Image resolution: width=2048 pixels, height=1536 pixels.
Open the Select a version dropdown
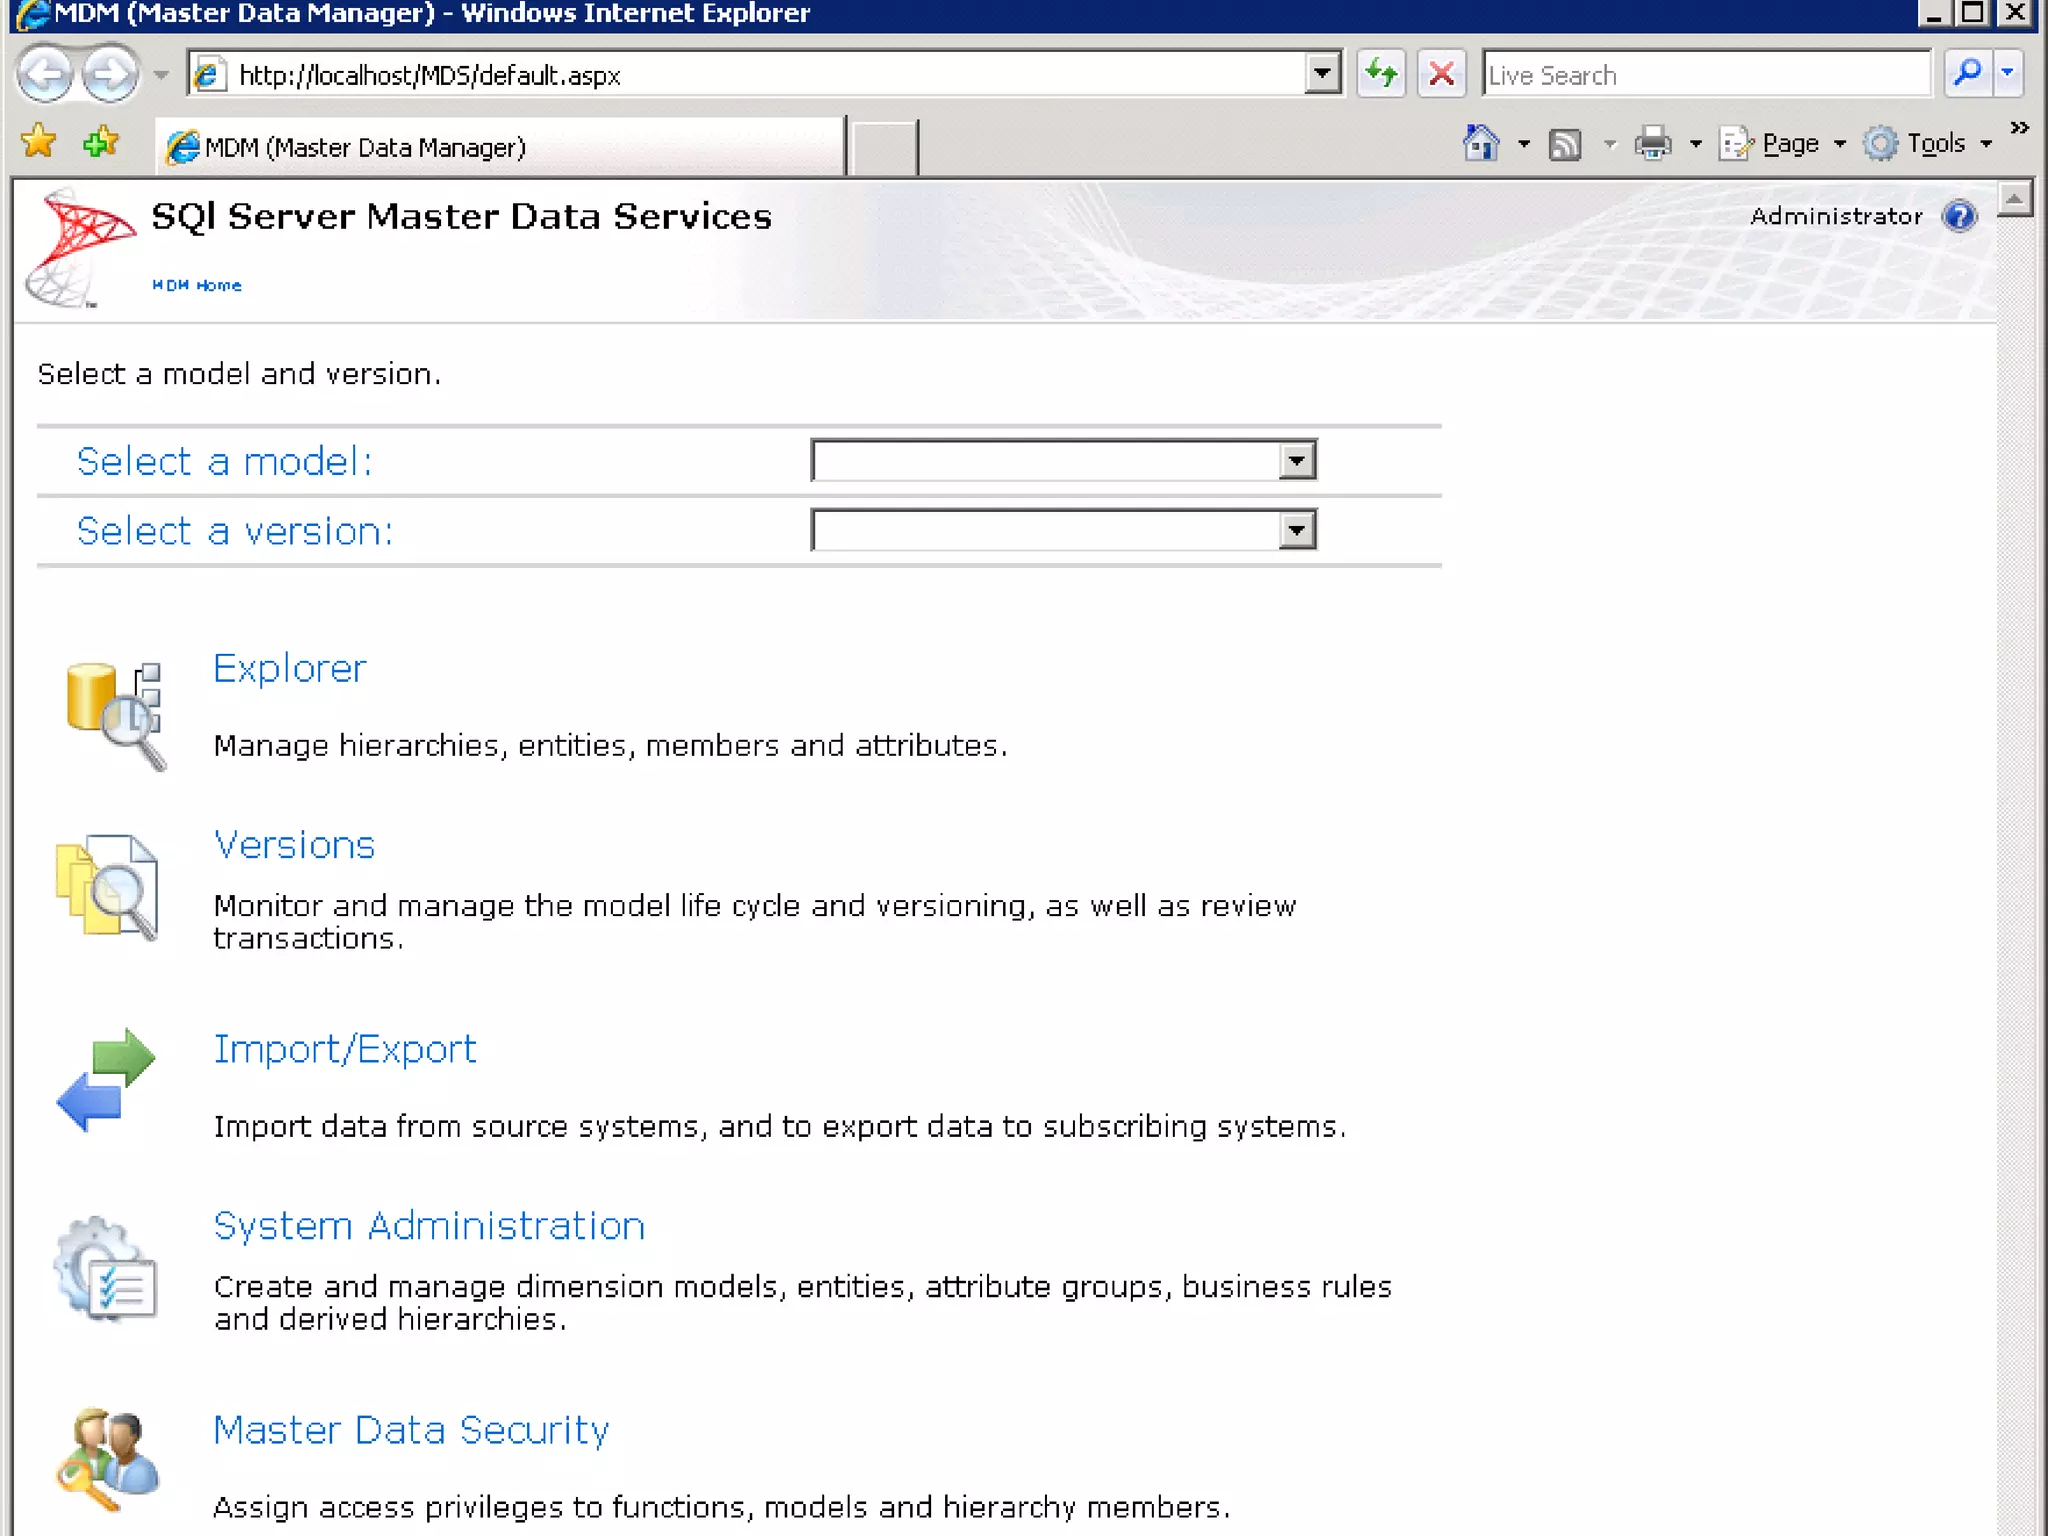pyautogui.click(x=1064, y=530)
